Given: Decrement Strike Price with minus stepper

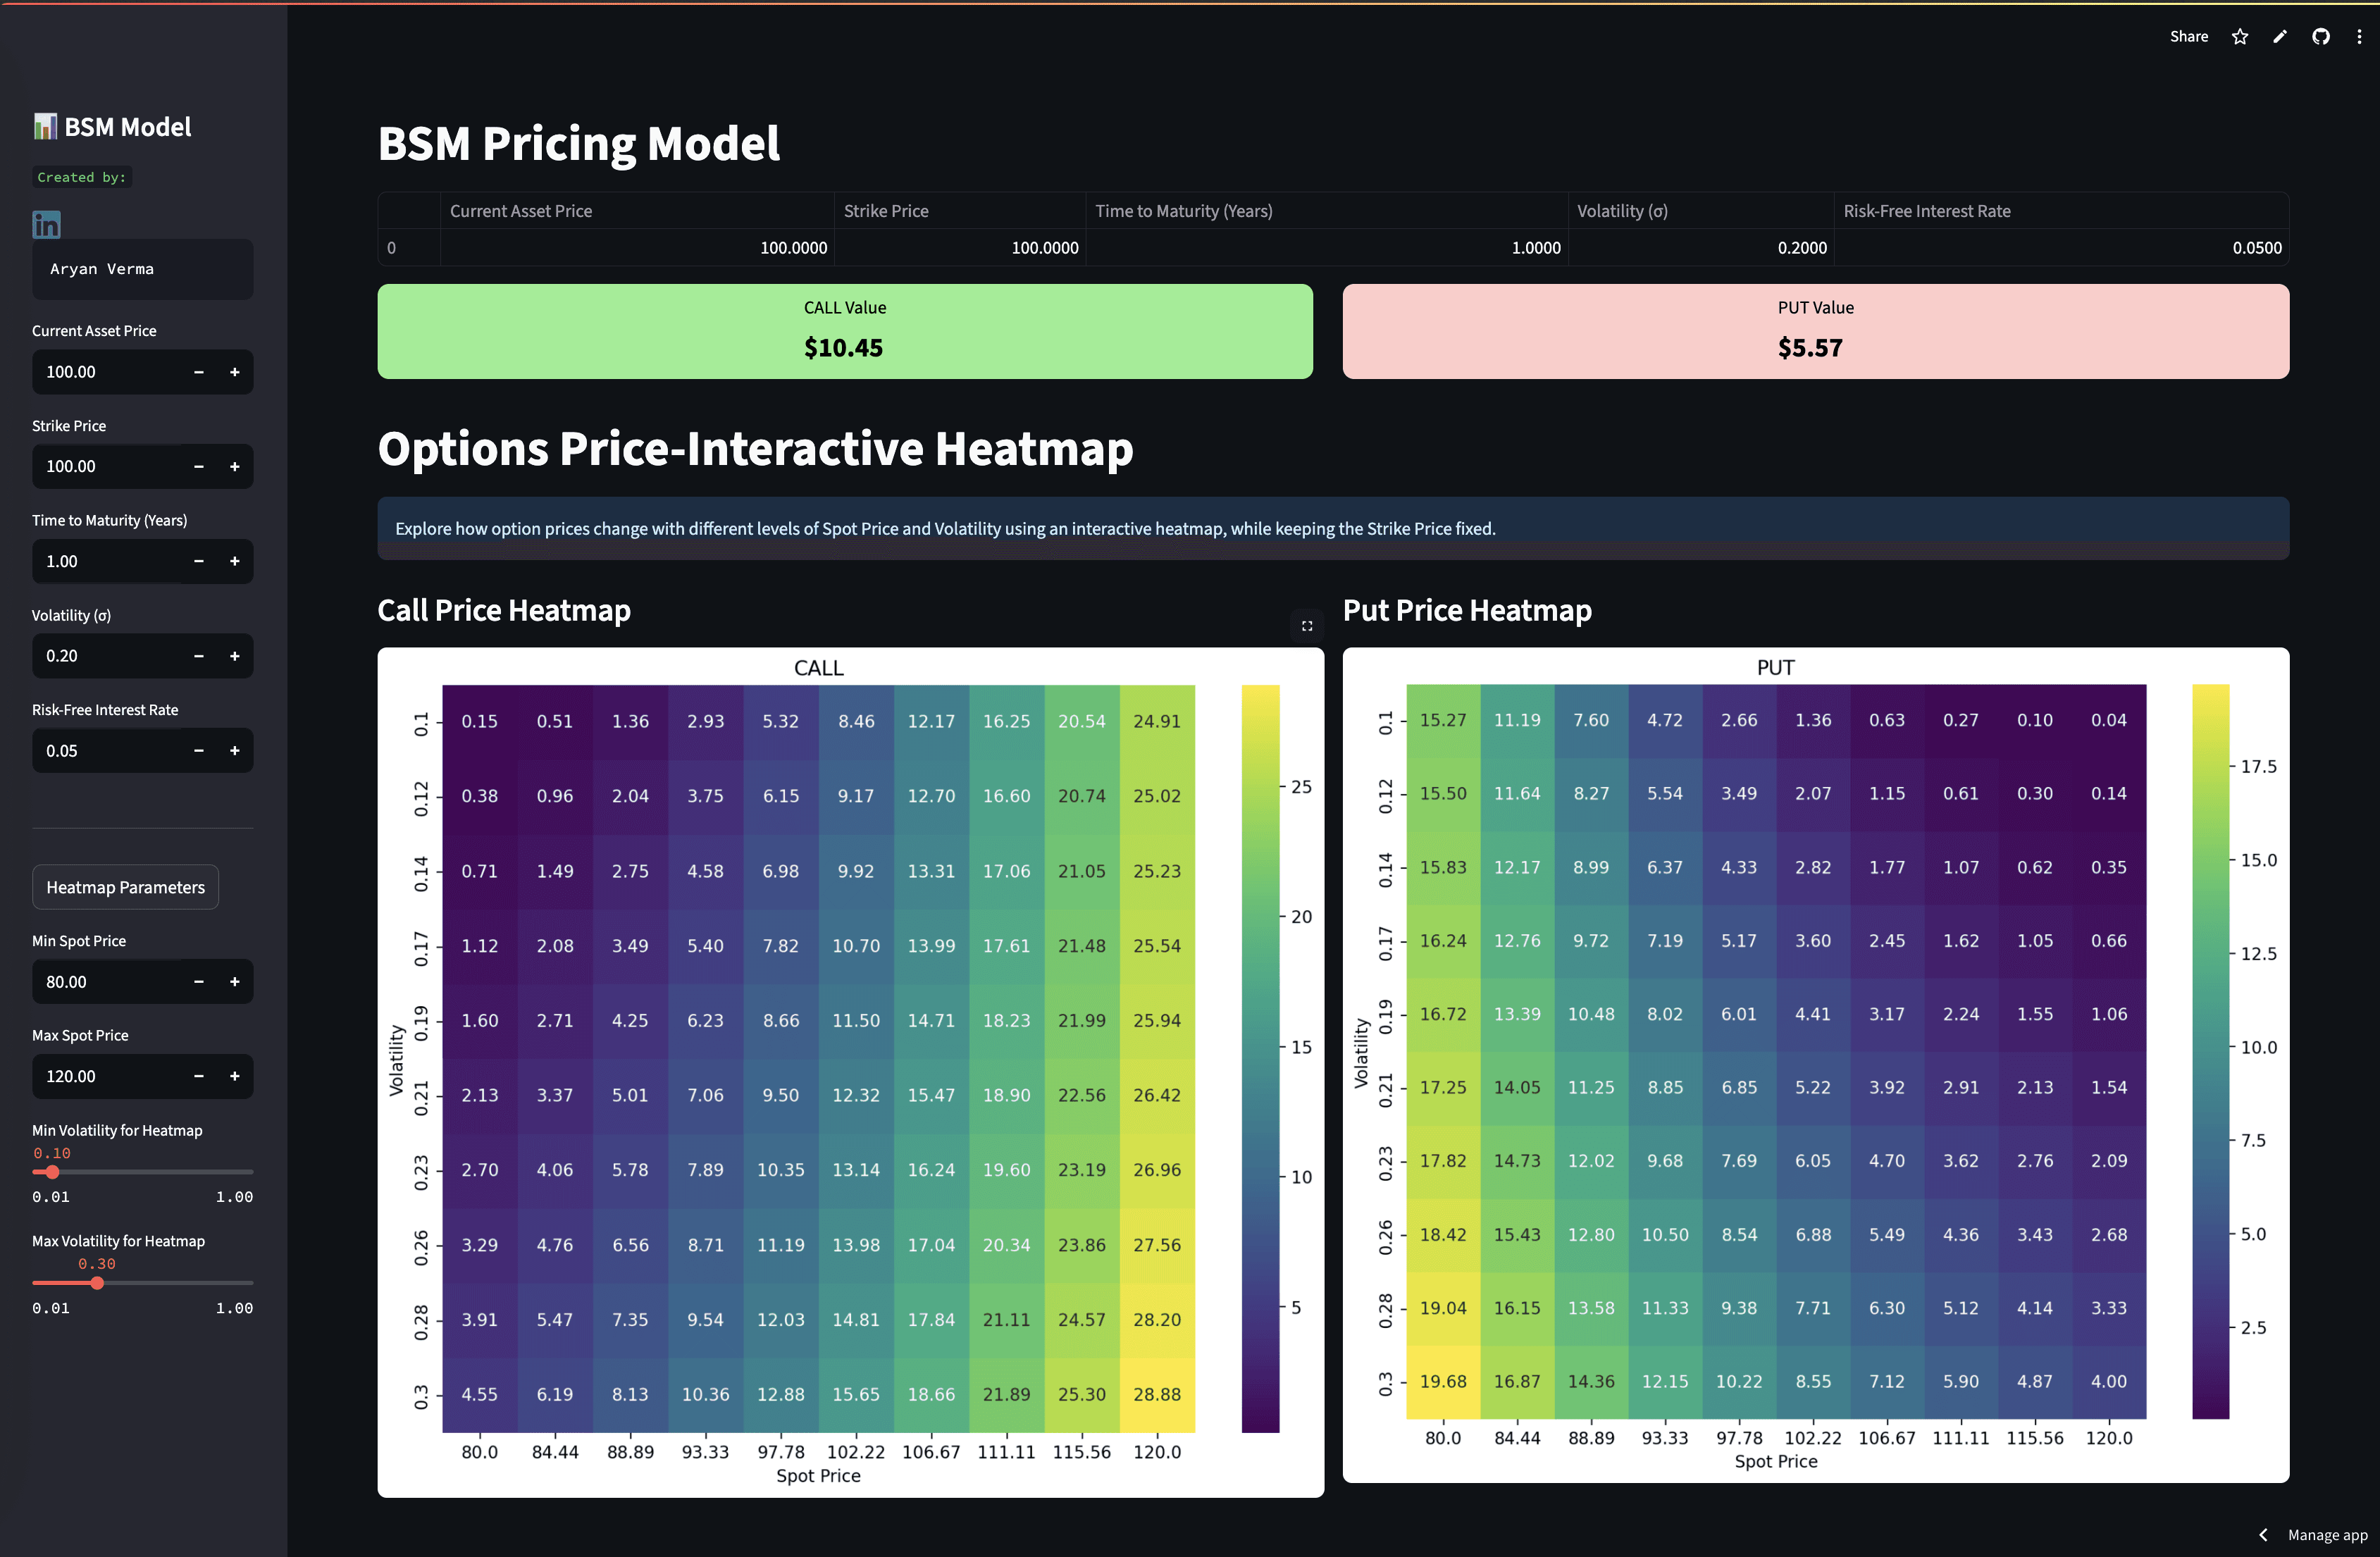Looking at the screenshot, I should click(x=198, y=466).
